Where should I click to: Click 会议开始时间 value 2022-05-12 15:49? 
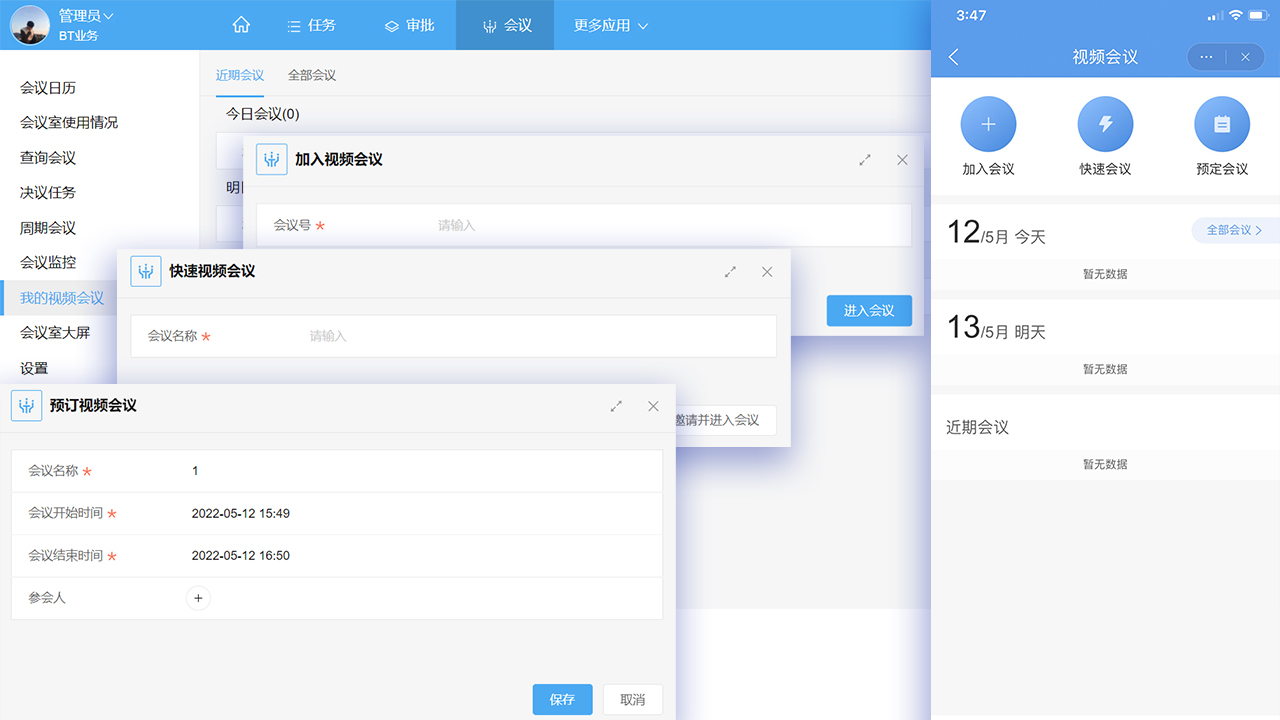click(x=241, y=513)
